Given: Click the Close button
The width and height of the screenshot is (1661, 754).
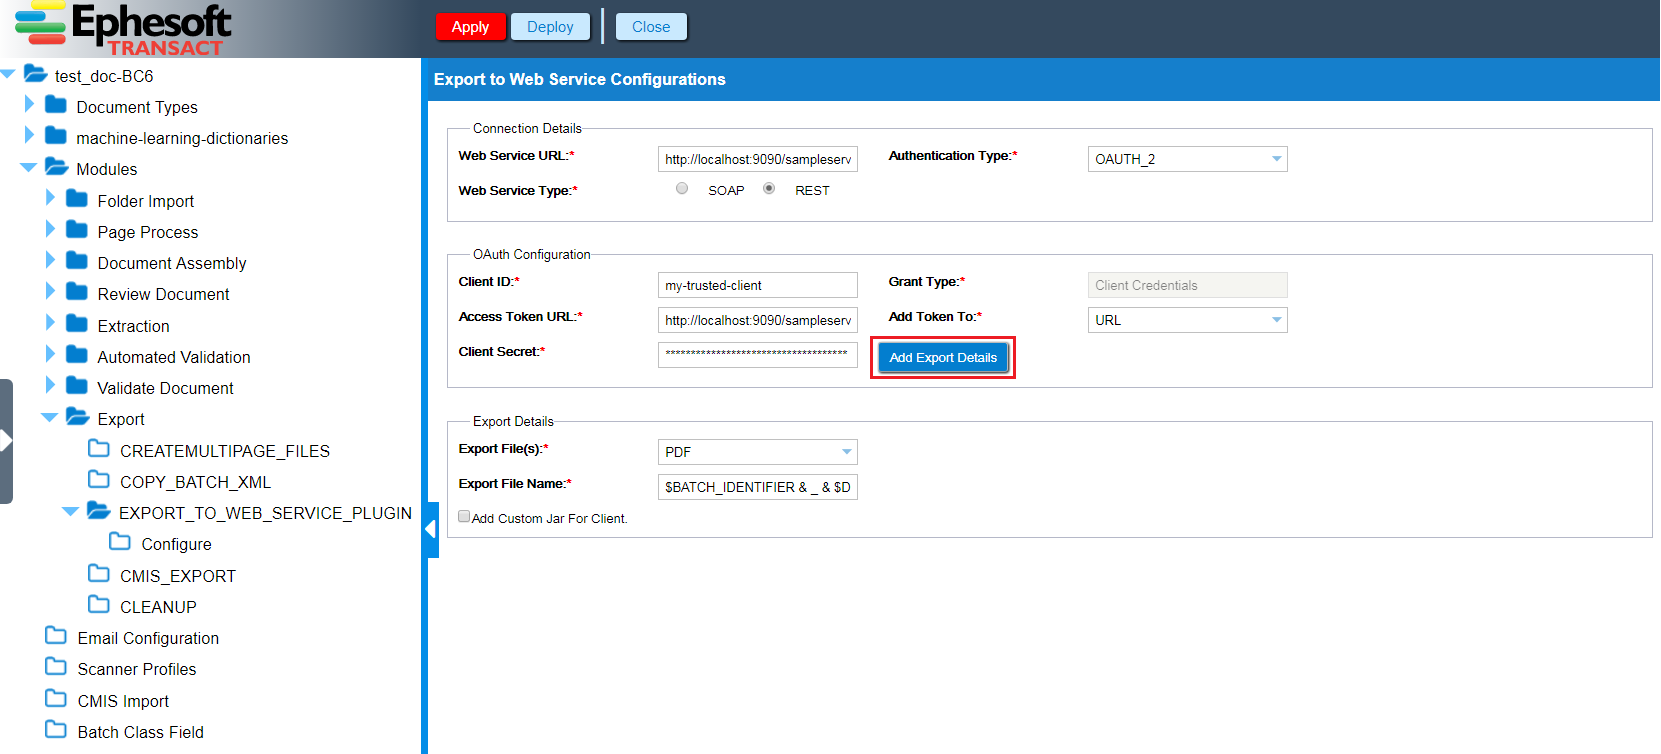Looking at the screenshot, I should point(651,27).
